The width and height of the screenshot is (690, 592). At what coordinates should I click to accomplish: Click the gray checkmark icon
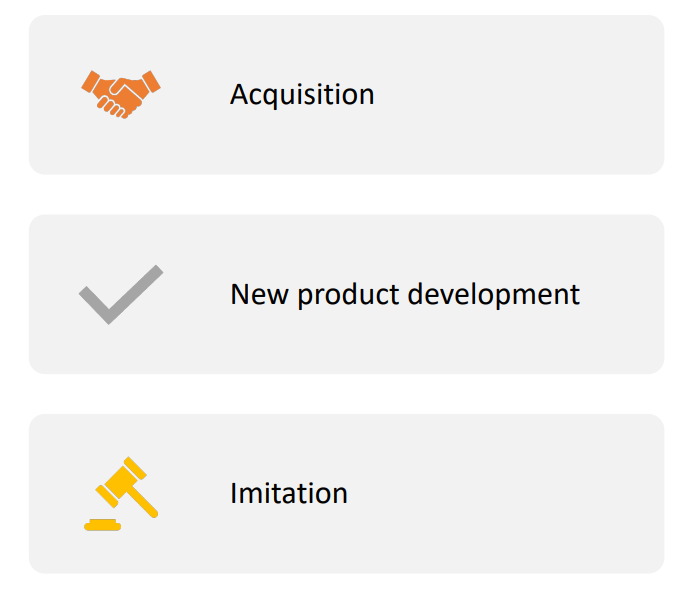(x=121, y=294)
